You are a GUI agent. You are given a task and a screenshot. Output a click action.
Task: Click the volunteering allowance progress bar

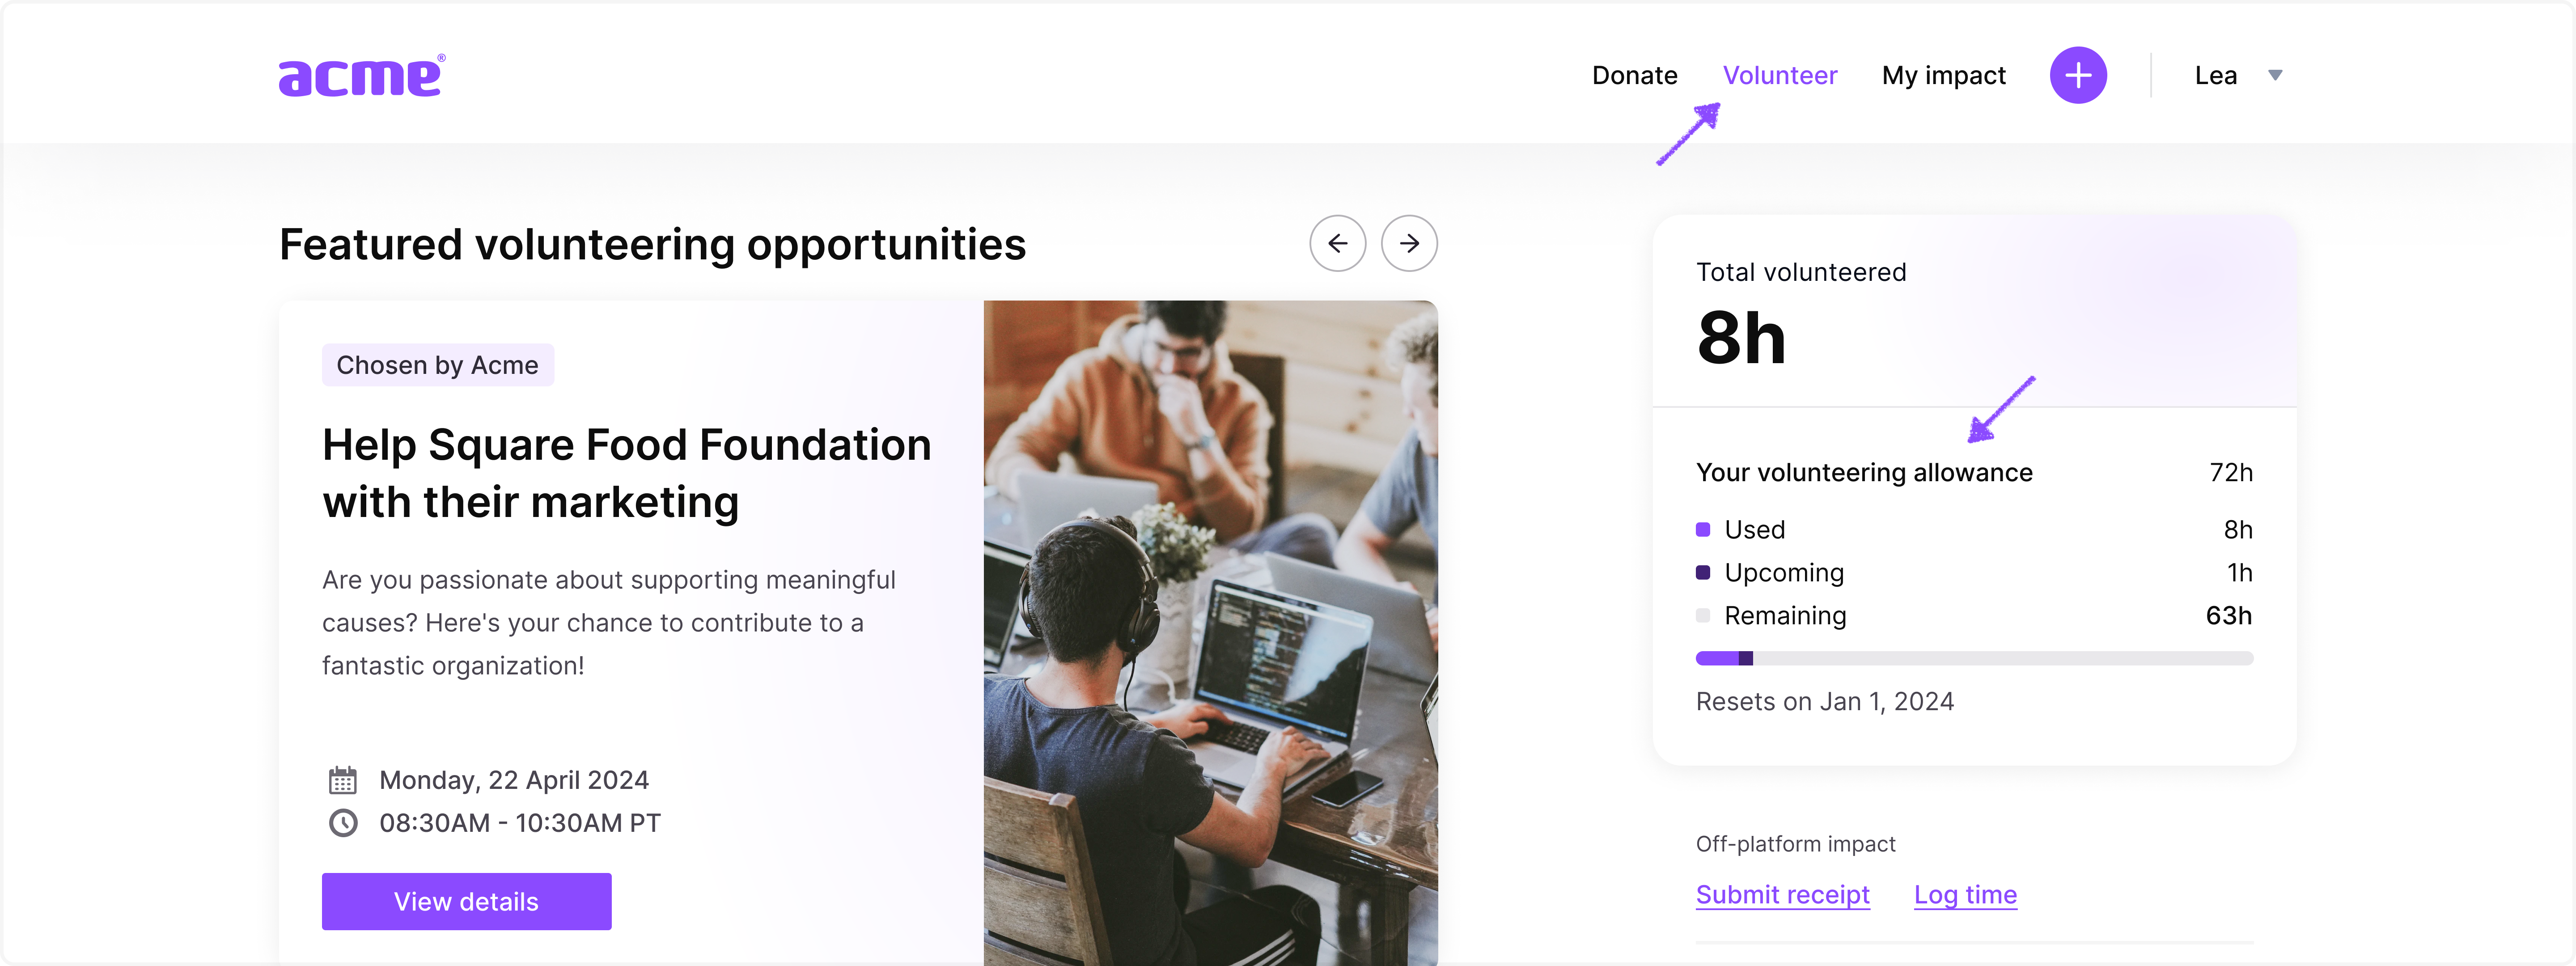[x=1973, y=658]
